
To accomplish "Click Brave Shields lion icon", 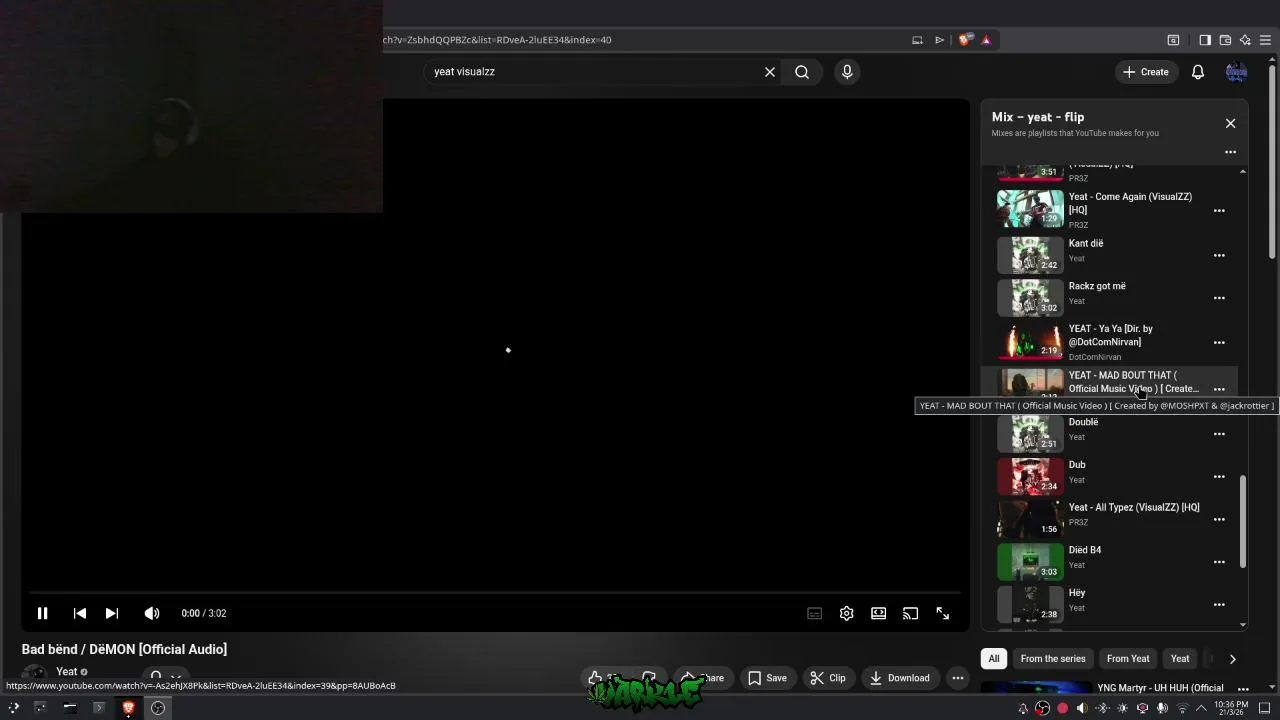I will coord(964,40).
